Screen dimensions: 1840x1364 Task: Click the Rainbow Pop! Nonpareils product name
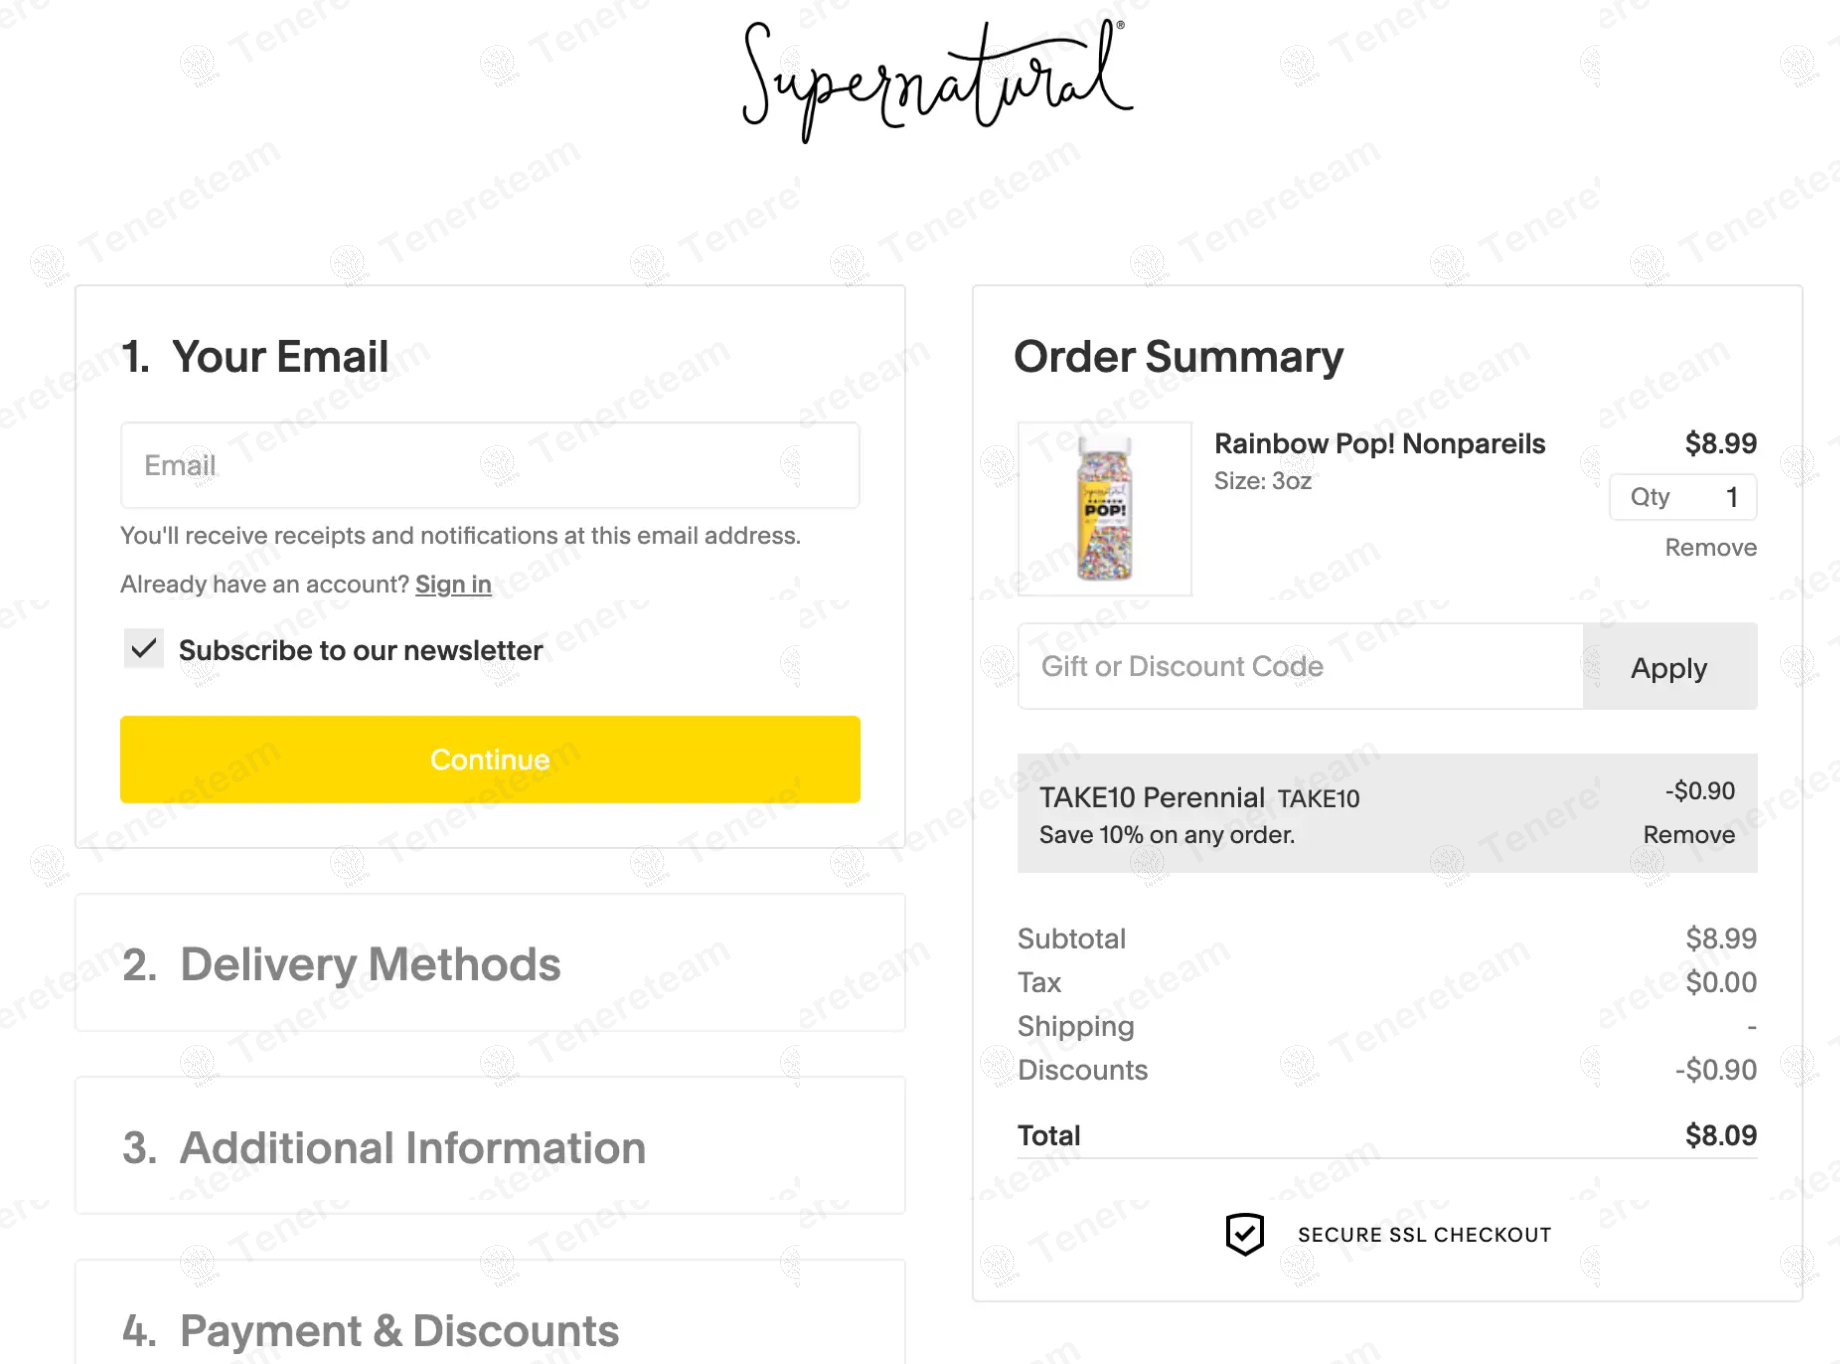point(1379,444)
